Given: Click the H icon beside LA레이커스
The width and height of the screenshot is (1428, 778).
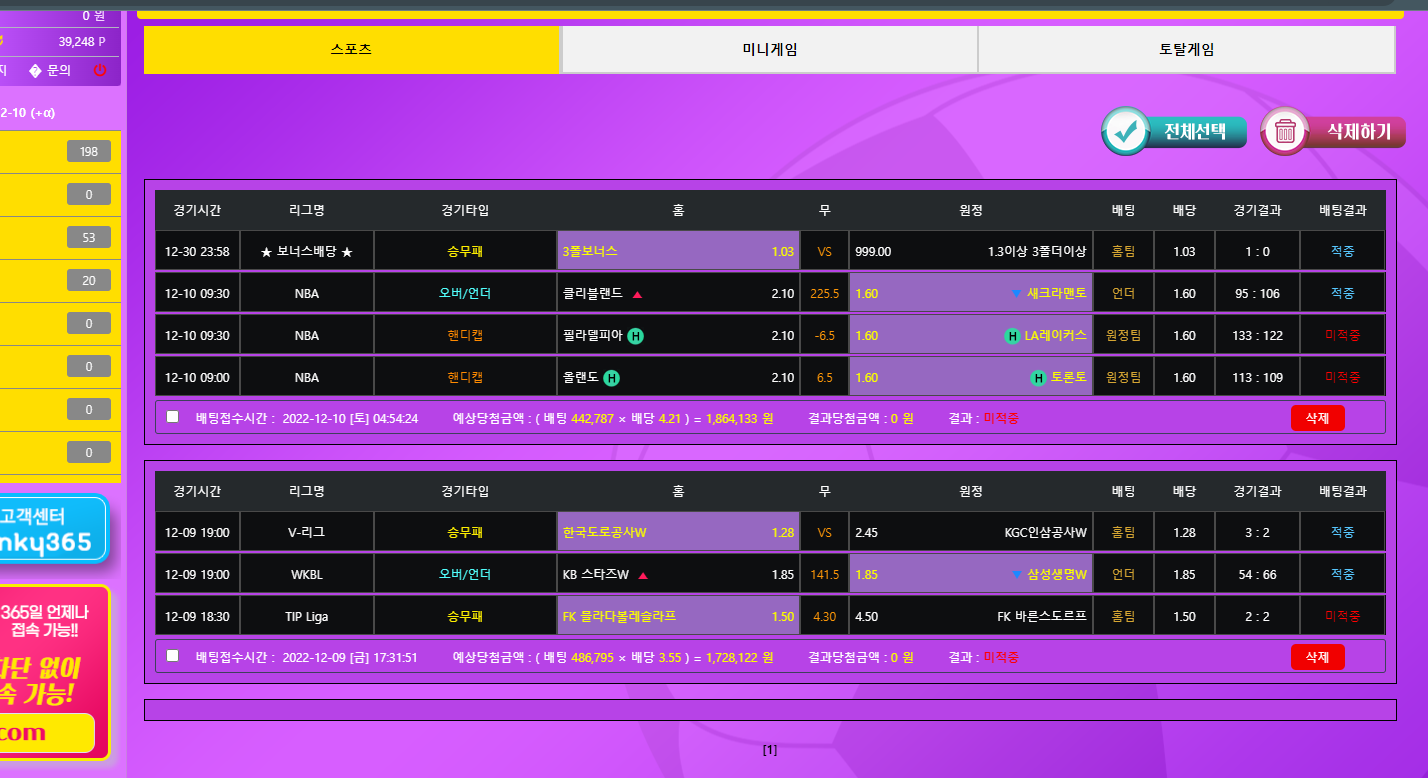Looking at the screenshot, I should click(x=1012, y=336).
